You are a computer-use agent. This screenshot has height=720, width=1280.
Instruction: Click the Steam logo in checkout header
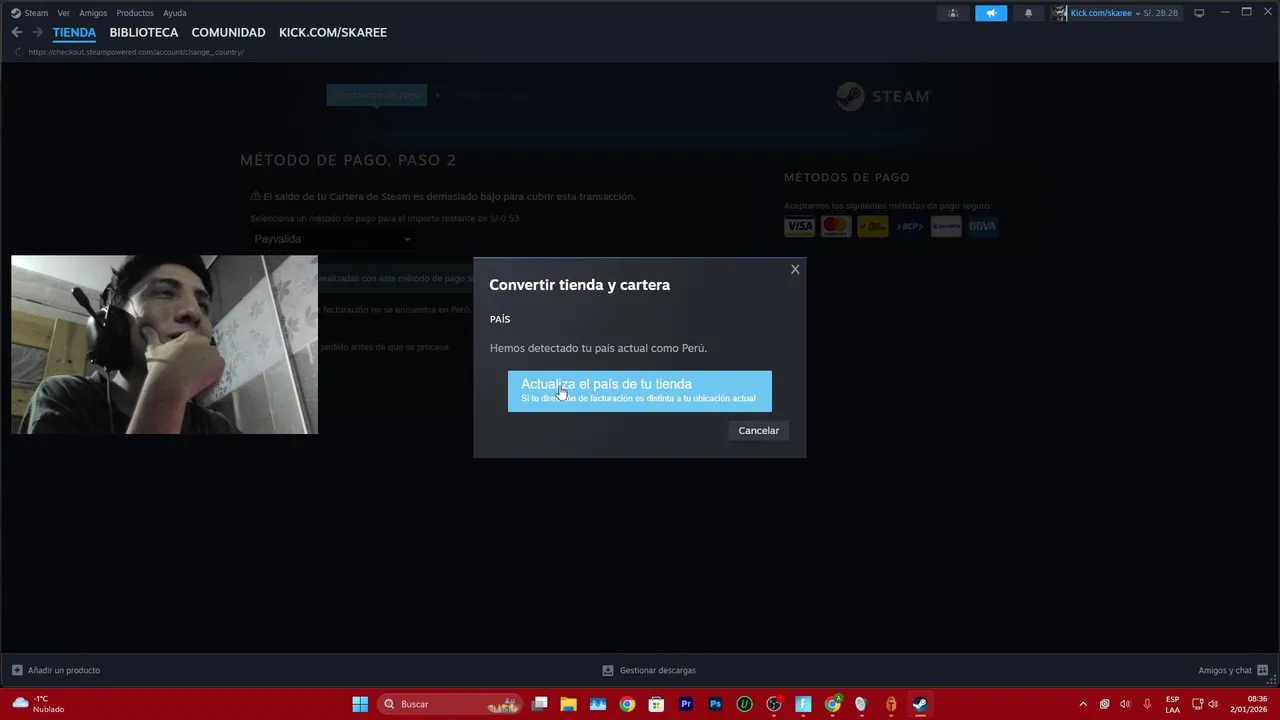point(883,96)
